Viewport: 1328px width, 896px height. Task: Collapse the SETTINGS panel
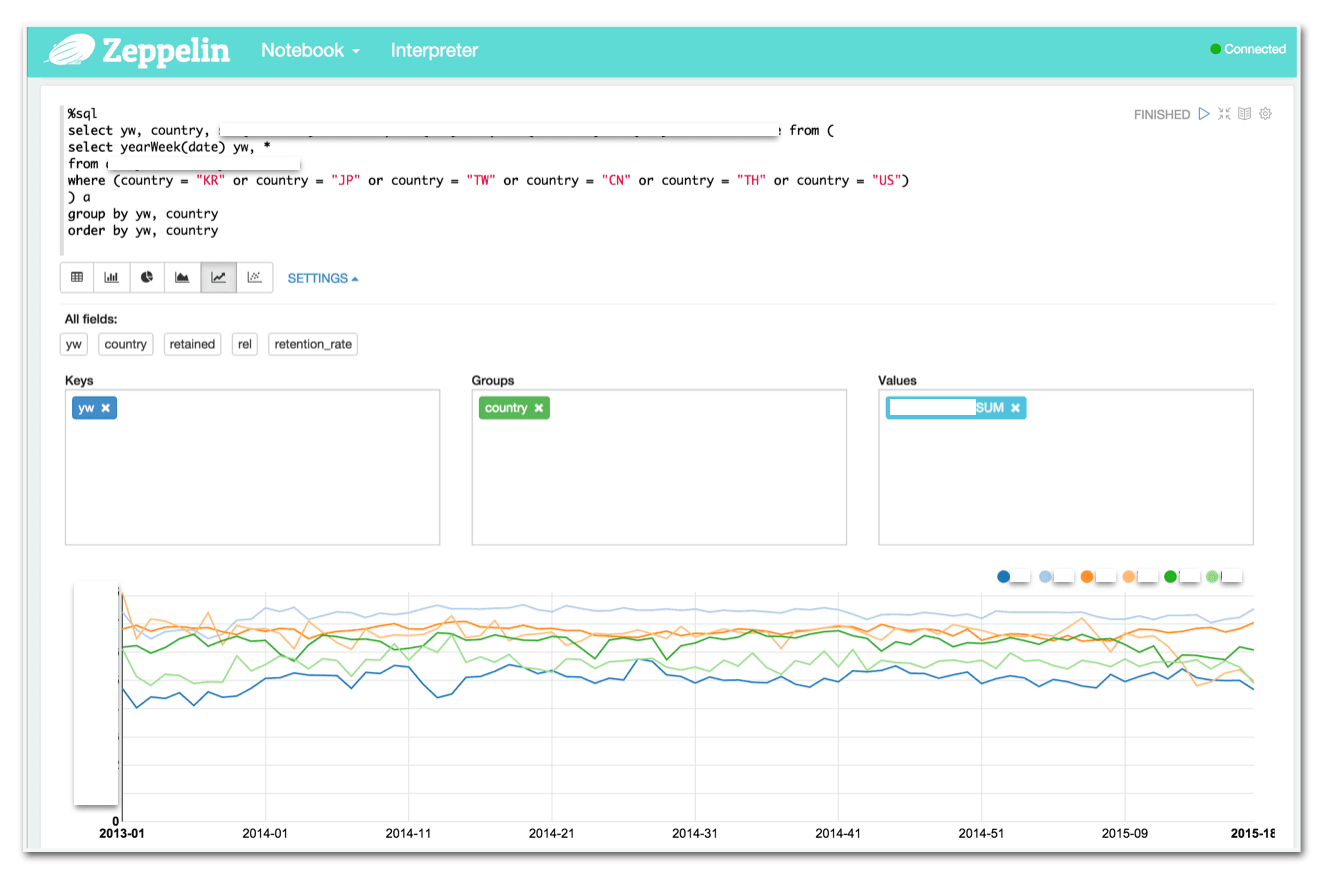[322, 278]
